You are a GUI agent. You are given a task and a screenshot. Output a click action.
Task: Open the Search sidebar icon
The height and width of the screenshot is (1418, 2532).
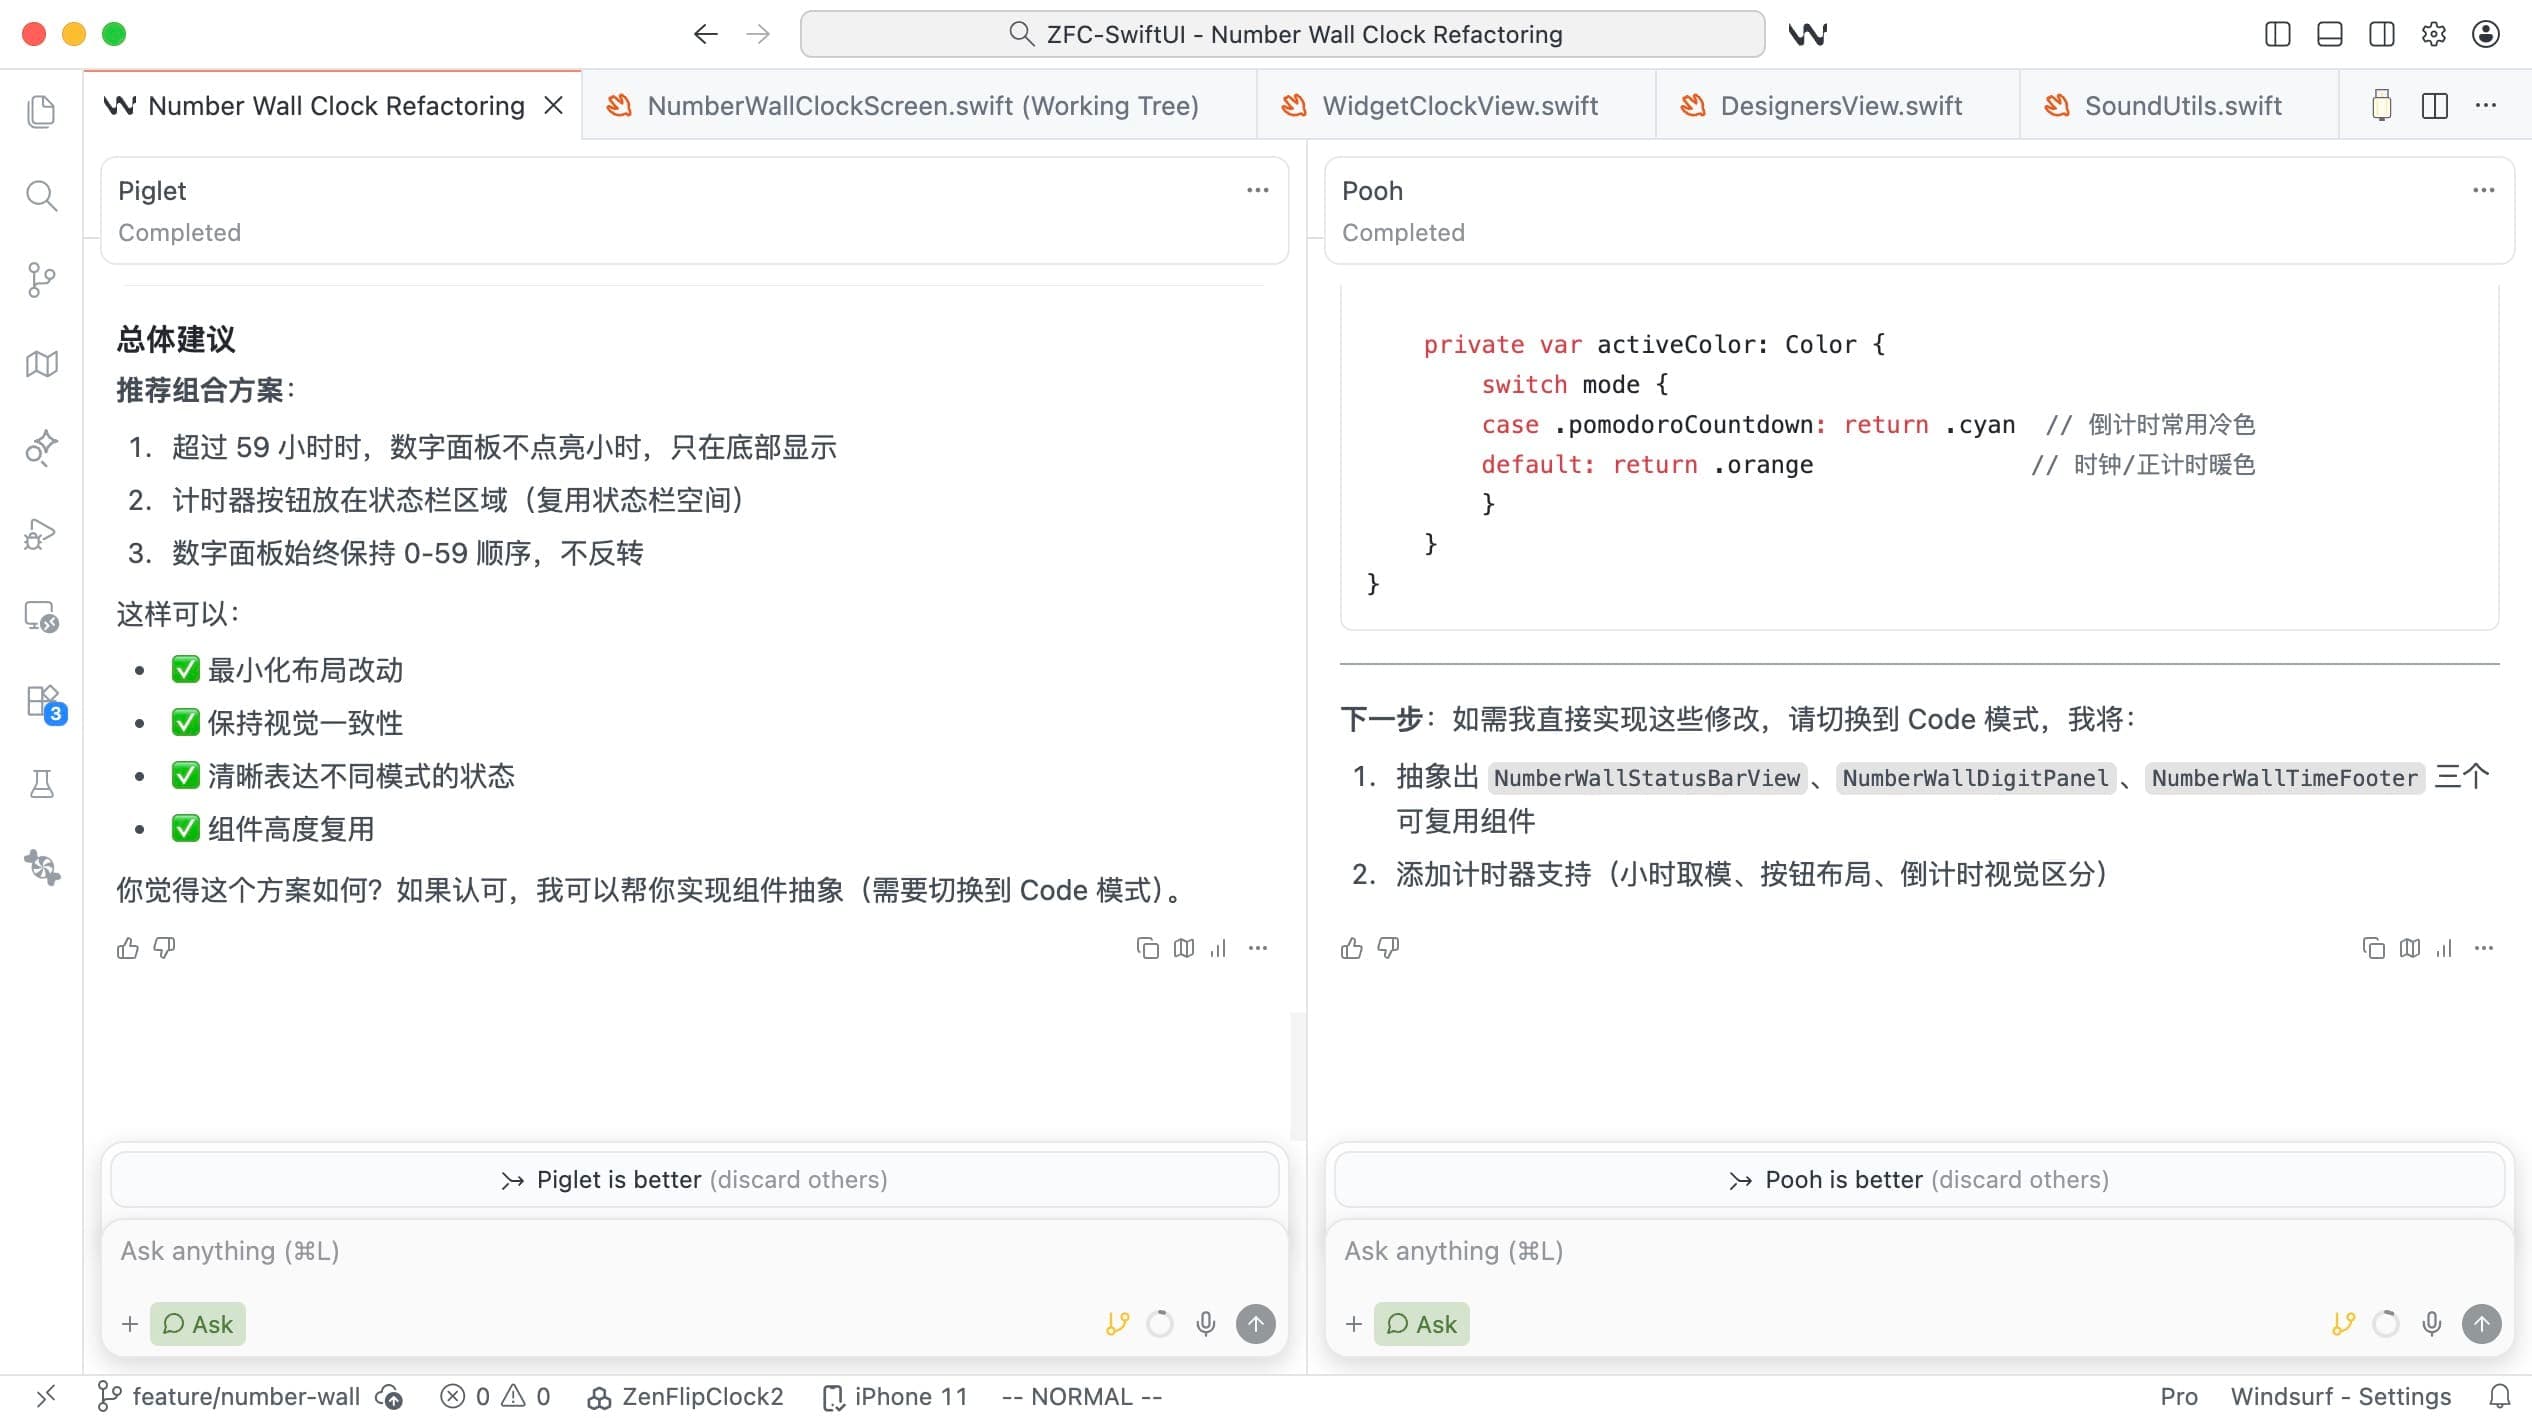[41, 196]
